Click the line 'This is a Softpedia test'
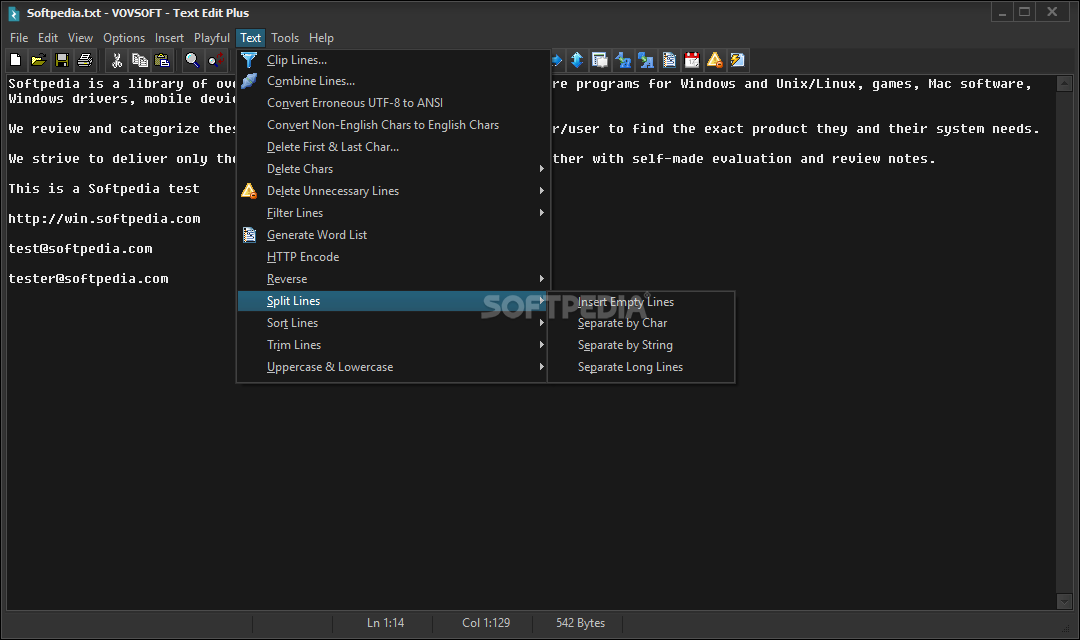Viewport: 1080px width, 640px height. click(x=104, y=189)
